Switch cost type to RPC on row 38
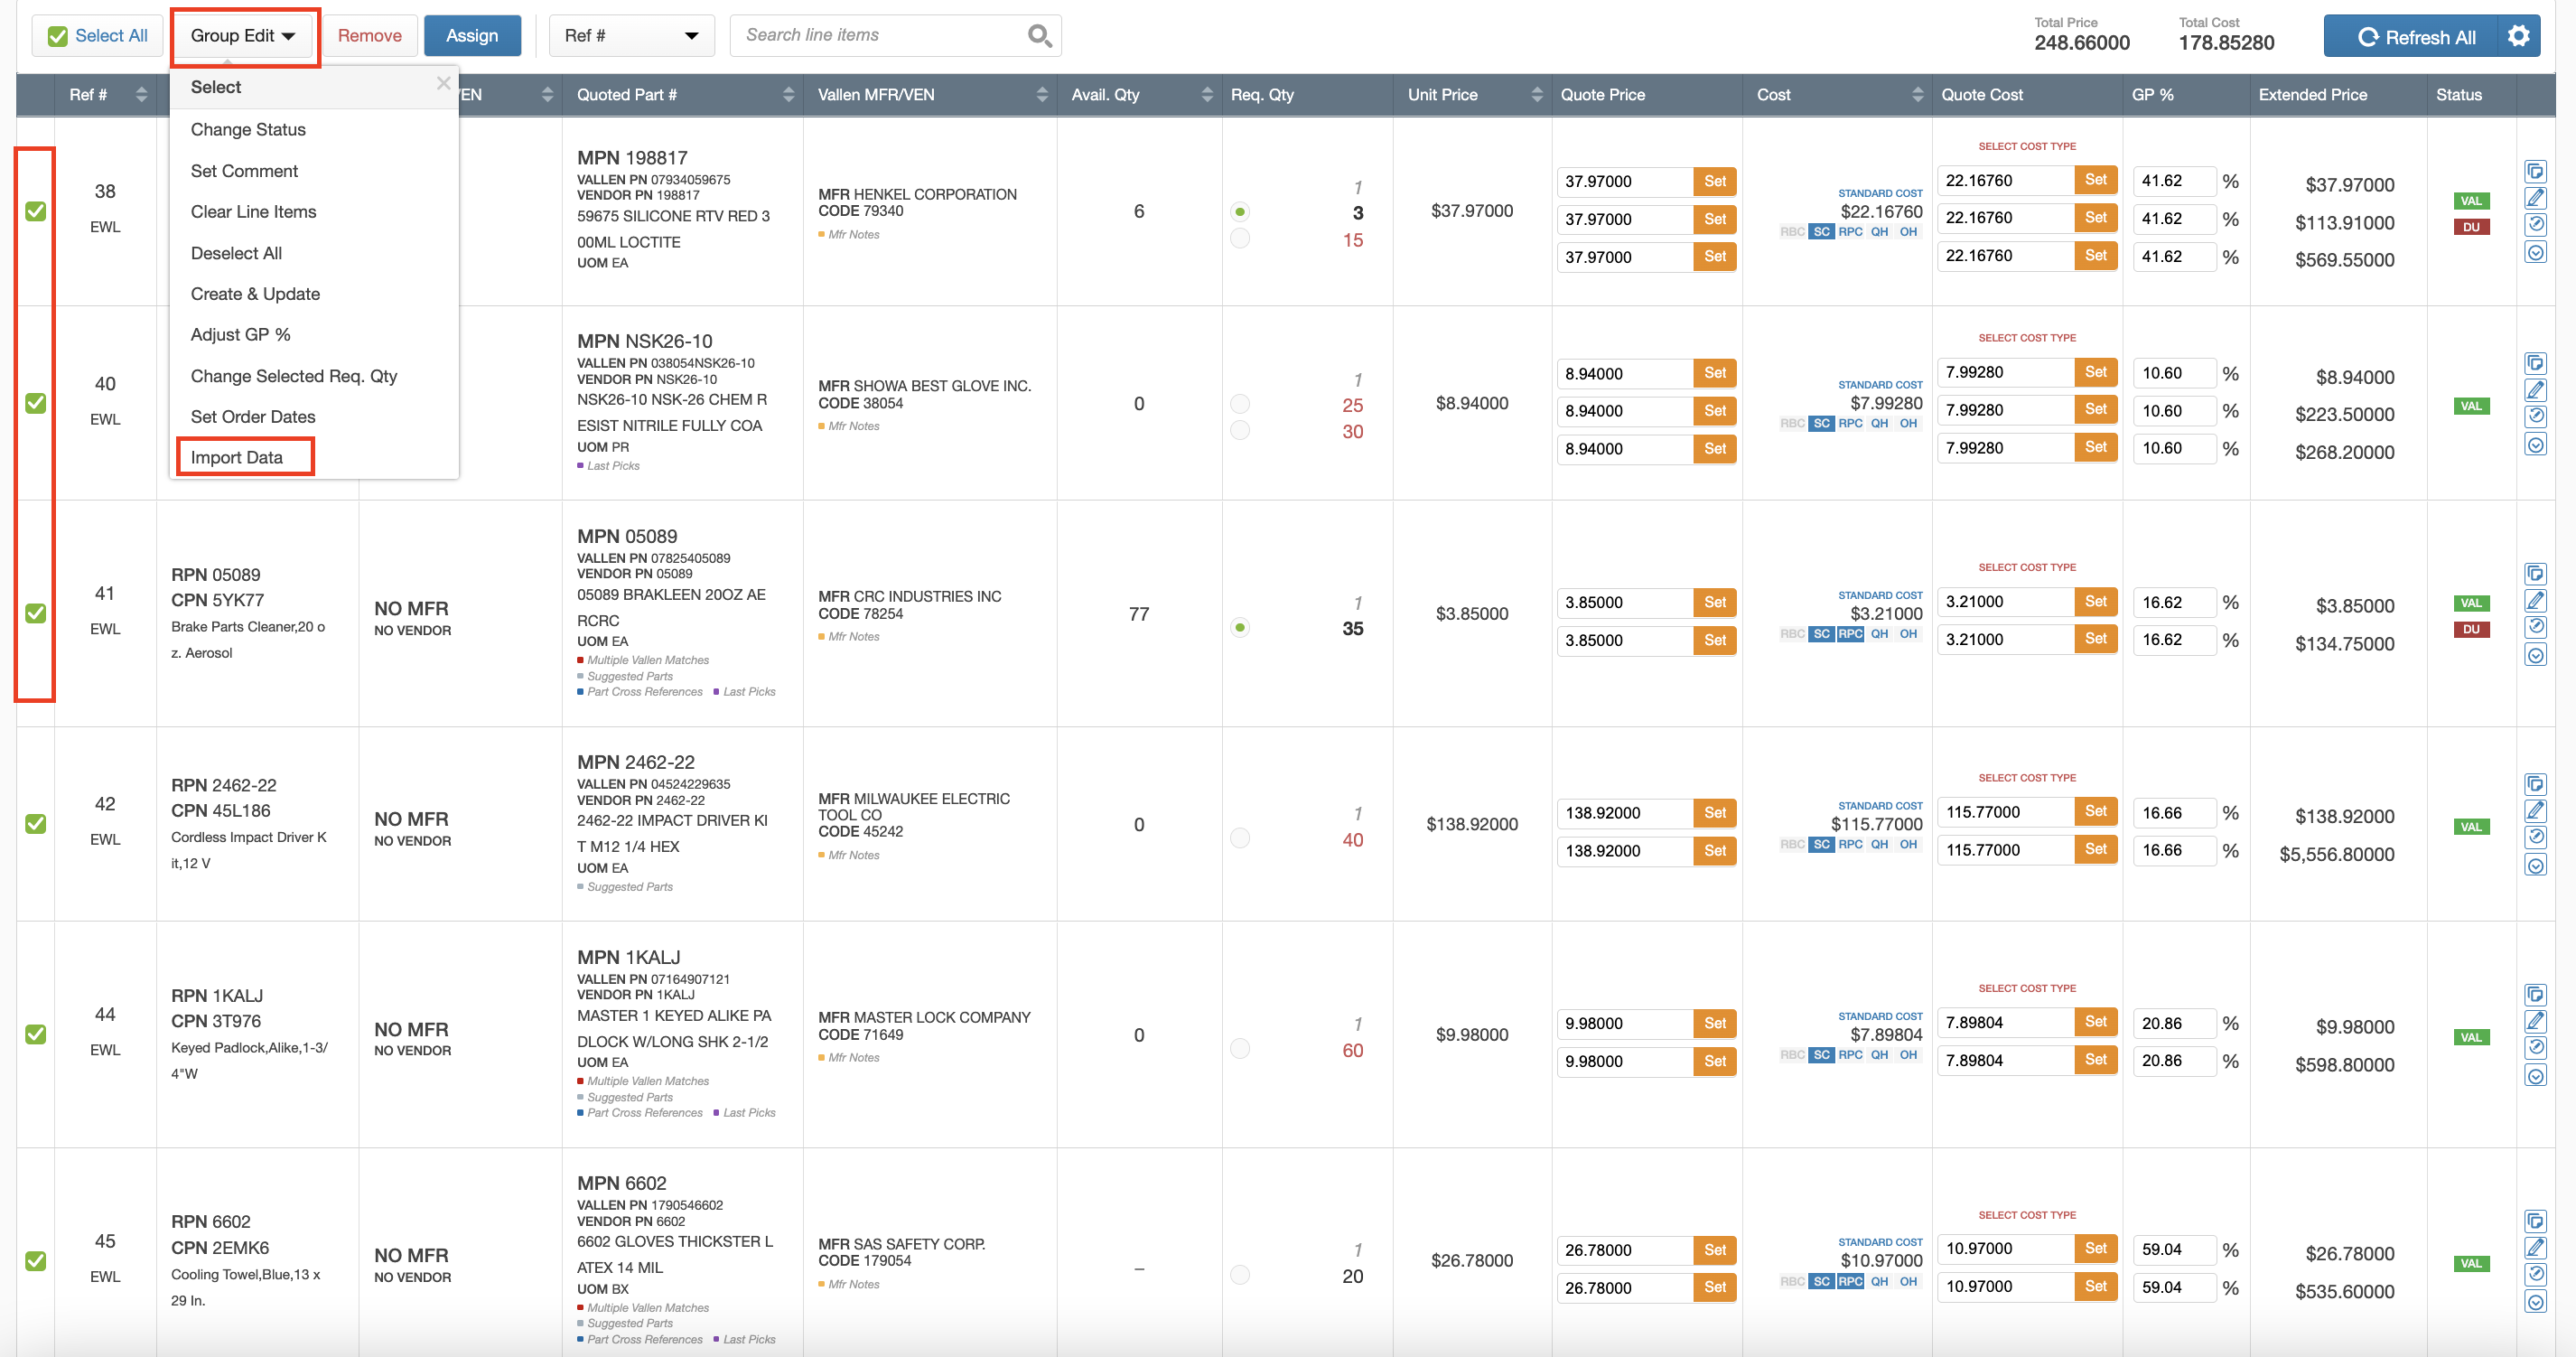Screen dimensions: 2576x1357 click(x=1850, y=231)
